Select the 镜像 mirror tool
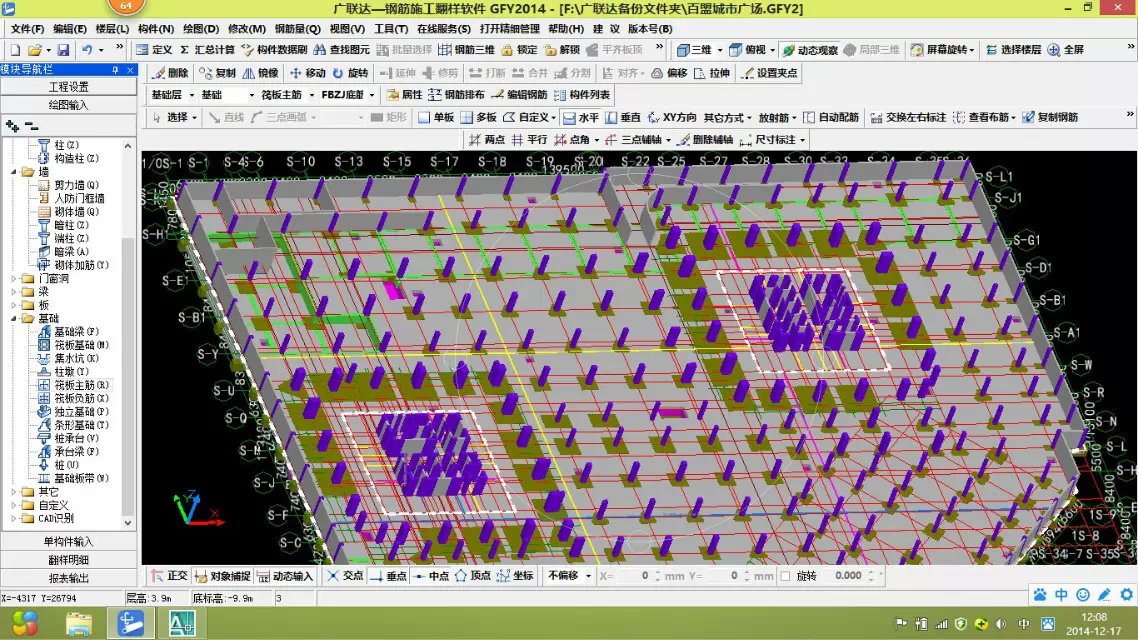The width and height of the screenshot is (1138, 640). [260, 73]
